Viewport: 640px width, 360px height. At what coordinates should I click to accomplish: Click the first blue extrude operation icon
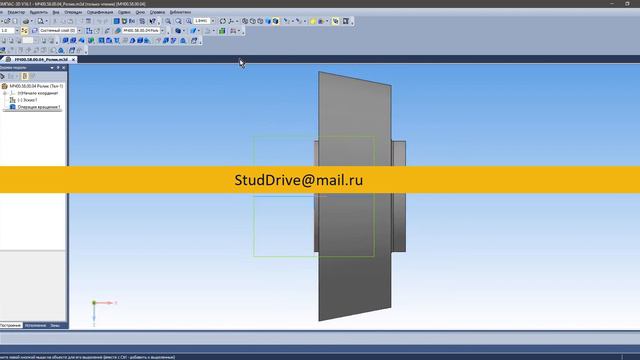pos(65,40)
